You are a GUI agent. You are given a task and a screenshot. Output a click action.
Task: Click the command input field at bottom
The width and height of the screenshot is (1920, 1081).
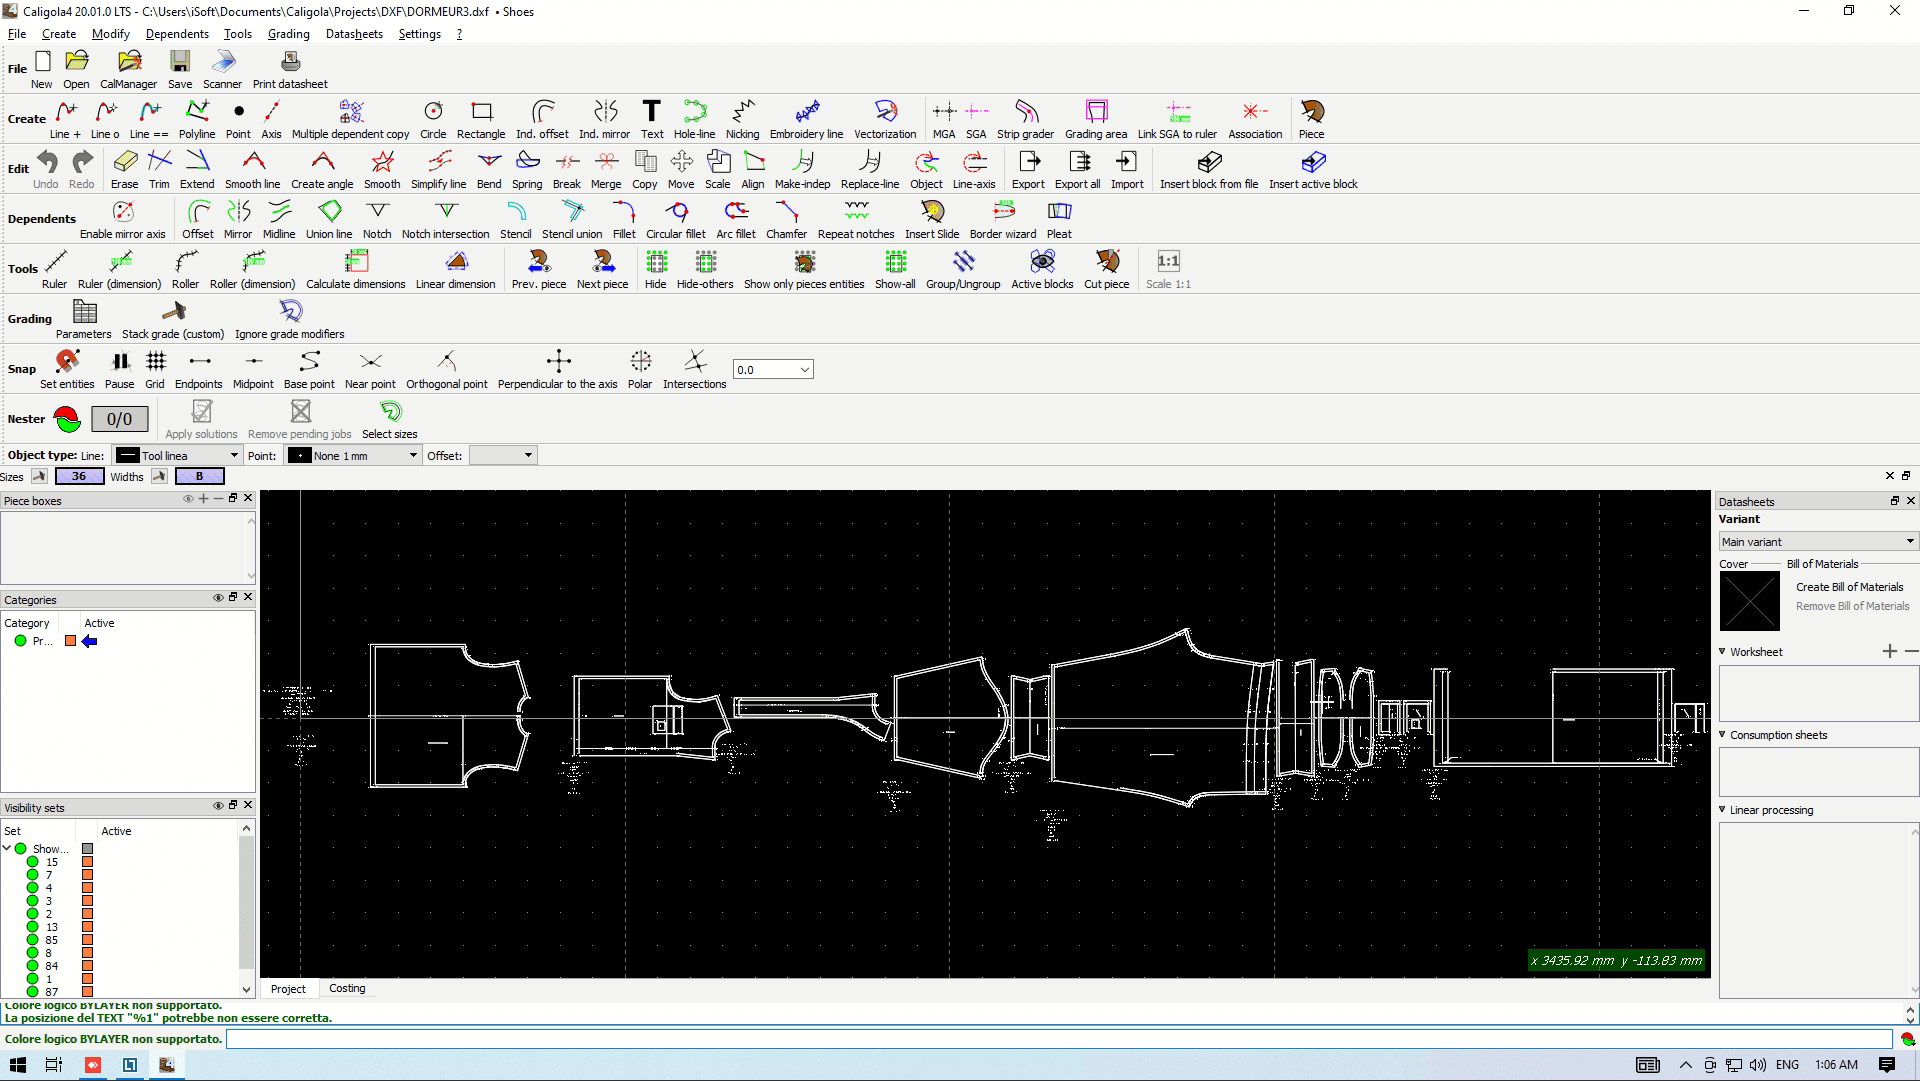1058,1039
